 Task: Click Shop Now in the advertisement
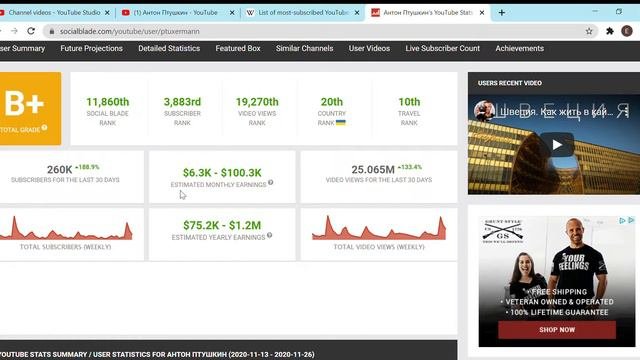point(557,329)
